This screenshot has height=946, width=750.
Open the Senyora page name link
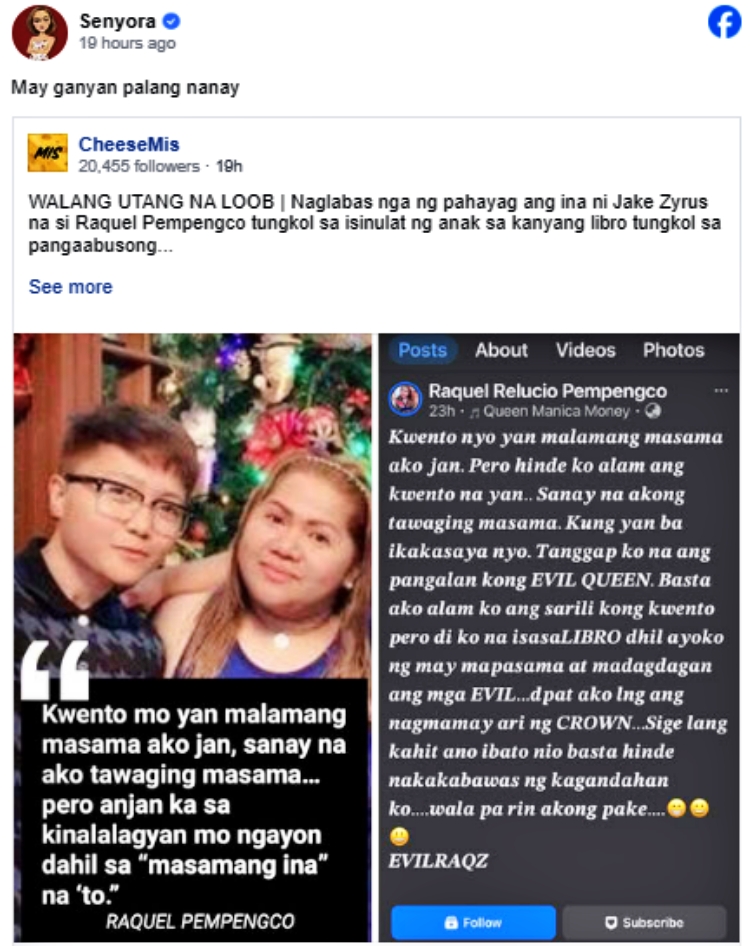coord(118,21)
